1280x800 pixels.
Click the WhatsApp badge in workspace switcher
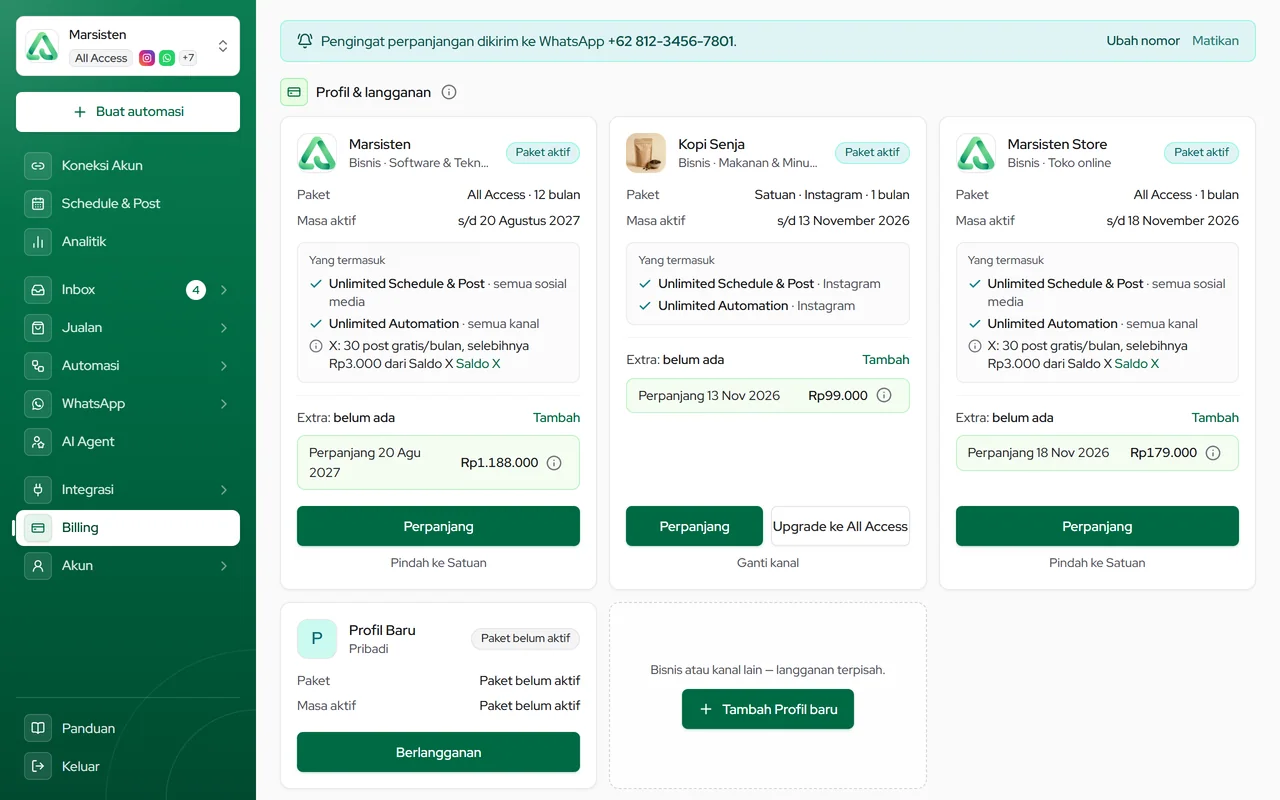(x=167, y=58)
